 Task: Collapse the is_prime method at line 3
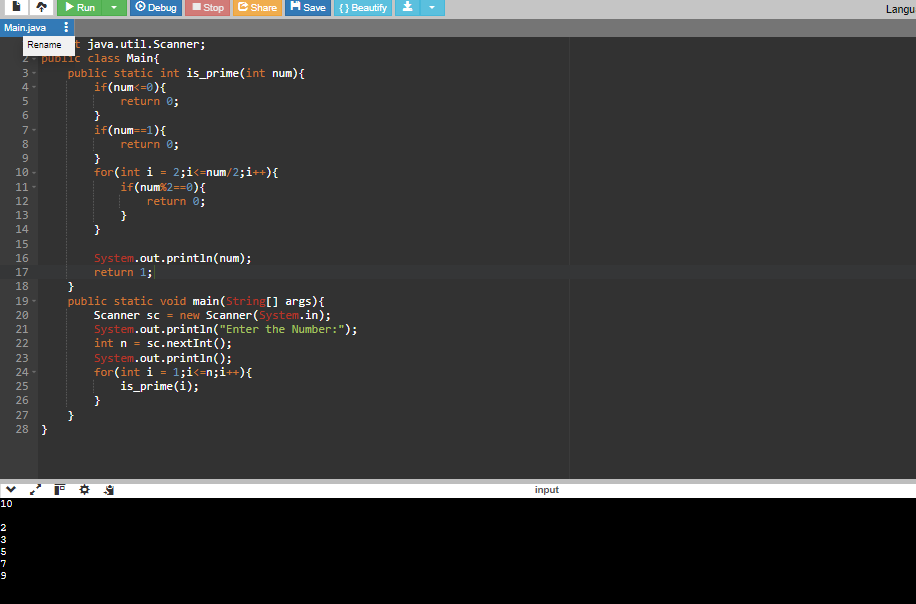click(x=34, y=73)
